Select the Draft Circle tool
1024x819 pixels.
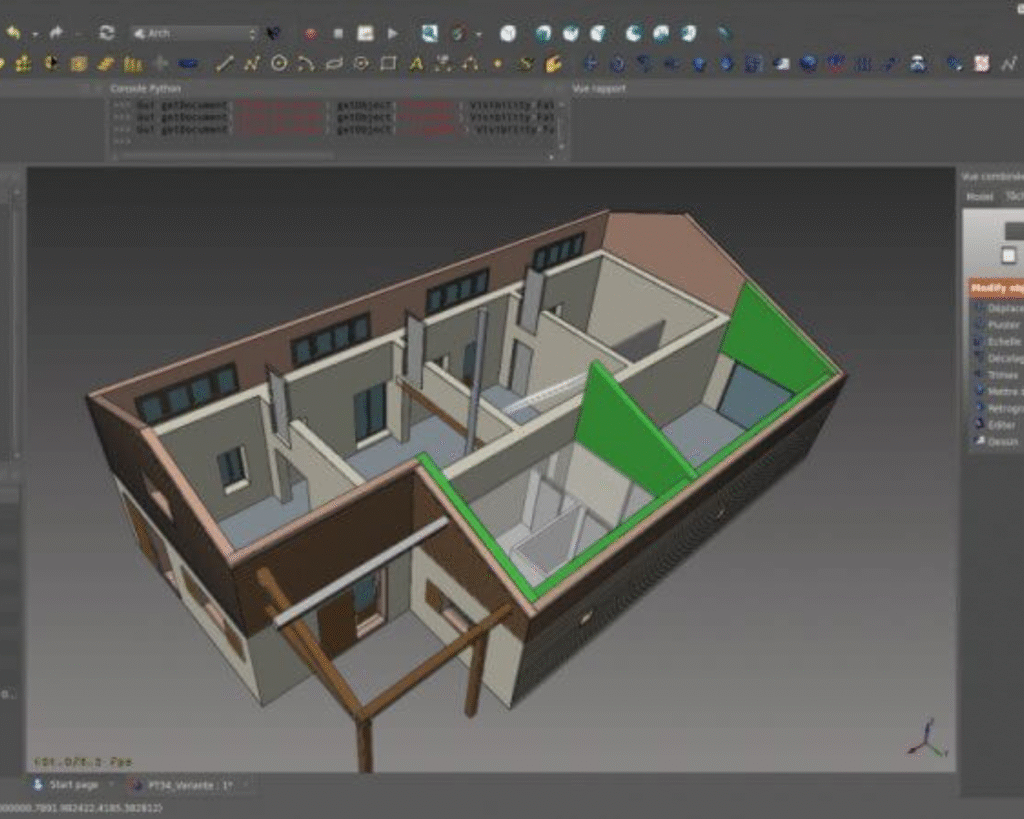point(279,64)
